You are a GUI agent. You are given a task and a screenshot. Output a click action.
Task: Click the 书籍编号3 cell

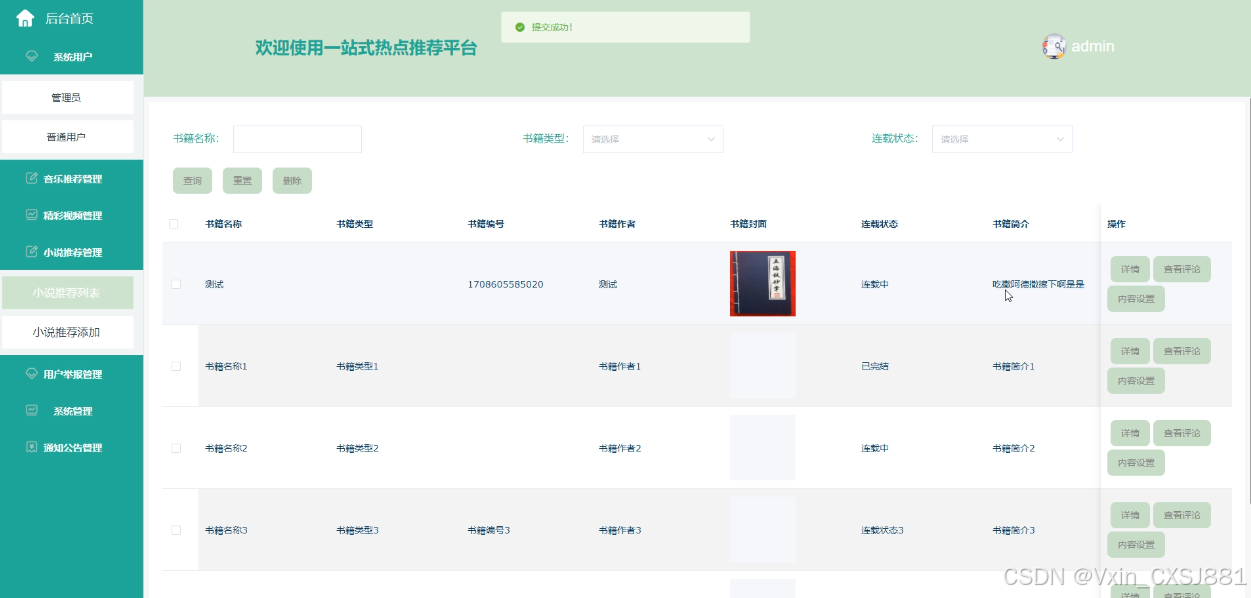tap(489, 530)
